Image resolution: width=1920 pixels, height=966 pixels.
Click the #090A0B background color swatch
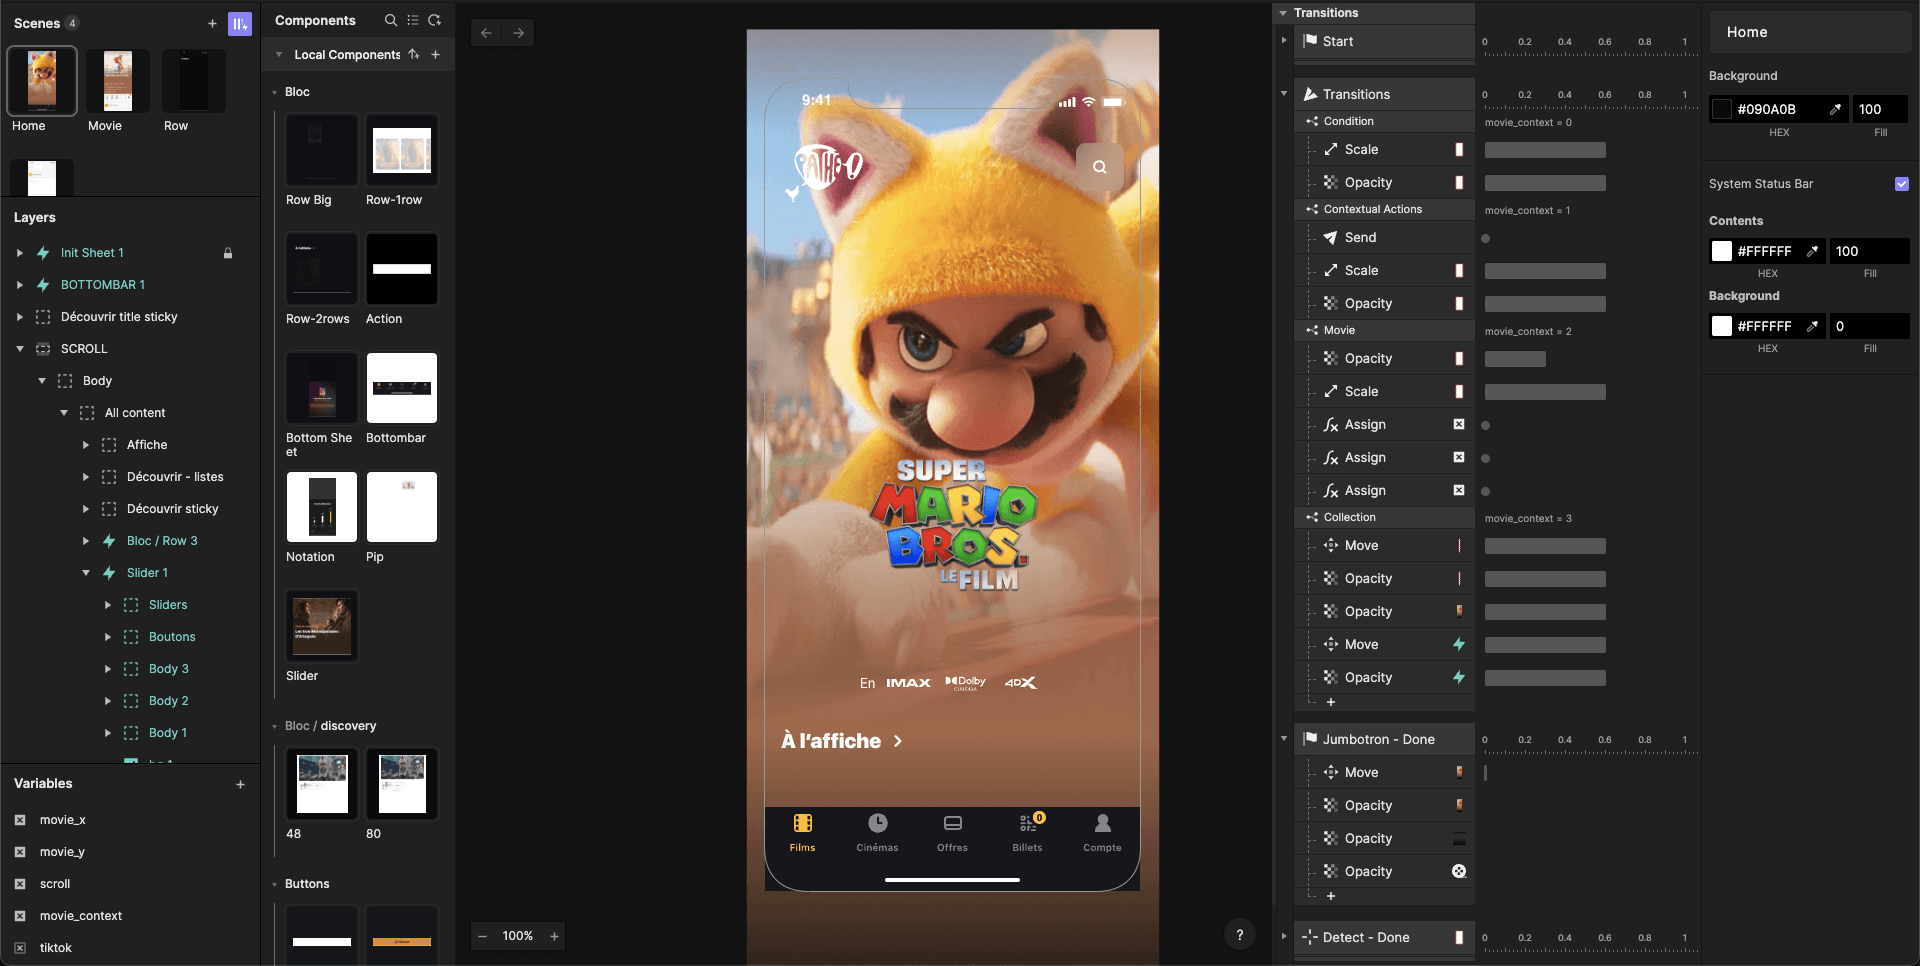(1722, 109)
